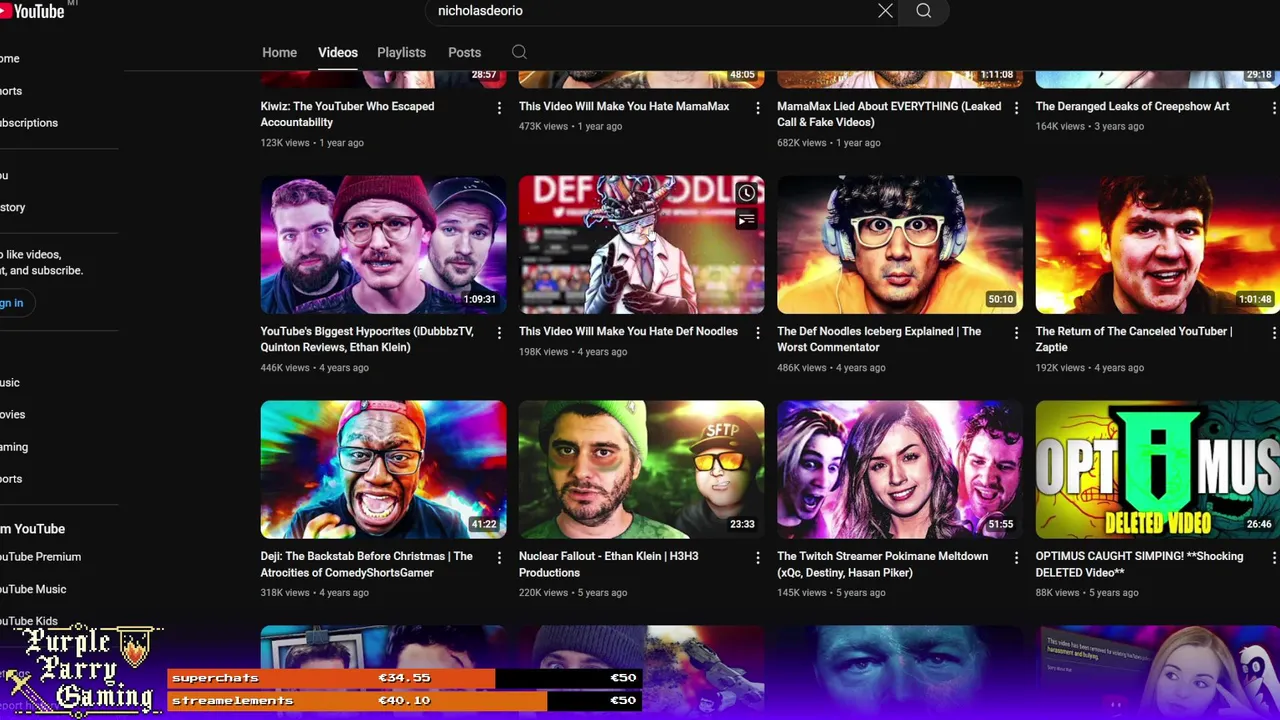Open title 'The Deranged Leaks of Creepshow Art'

(x=1133, y=106)
